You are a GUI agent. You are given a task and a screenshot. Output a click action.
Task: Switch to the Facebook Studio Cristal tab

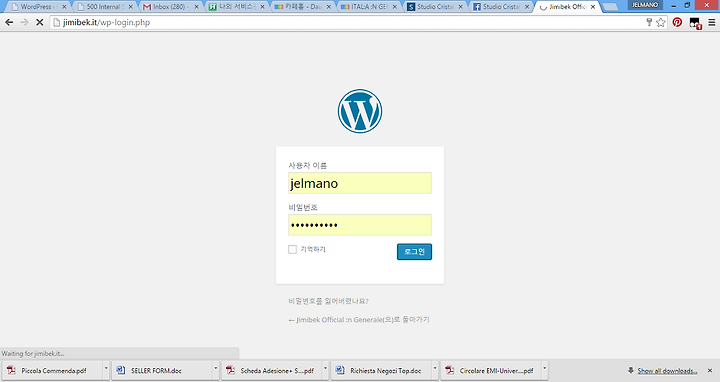pyautogui.click(x=501, y=7)
